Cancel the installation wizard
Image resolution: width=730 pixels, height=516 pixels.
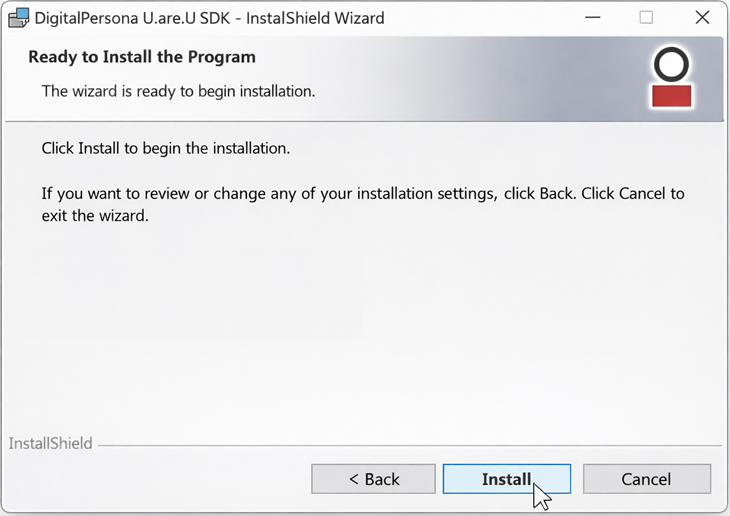[646, 479]
